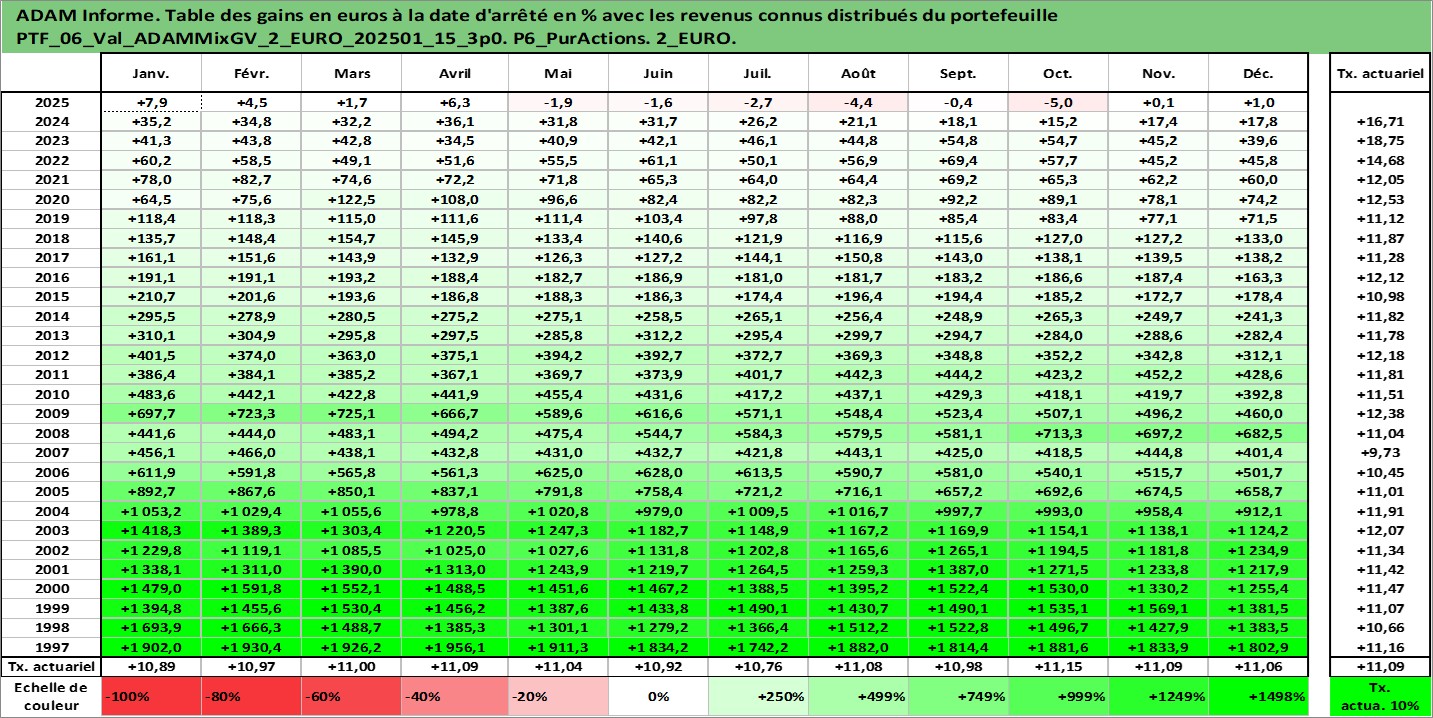Select the +11,15 Tx. actuariel value under Oct.
Screen dimensions: 1433x718
click(x=1058, y=665)
